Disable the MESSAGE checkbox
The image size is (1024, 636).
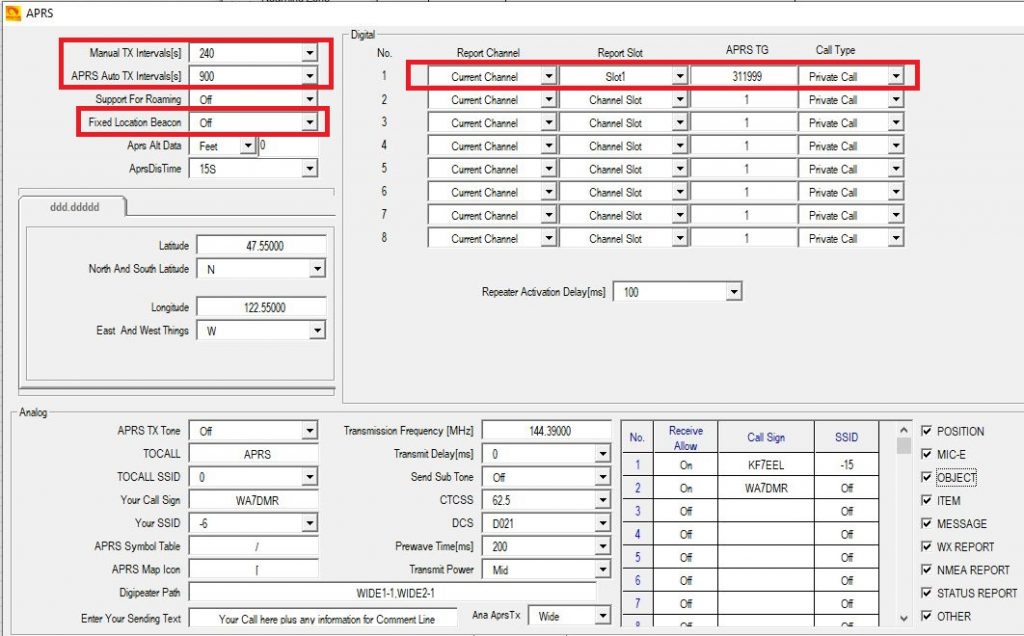(x=926, y=523)
